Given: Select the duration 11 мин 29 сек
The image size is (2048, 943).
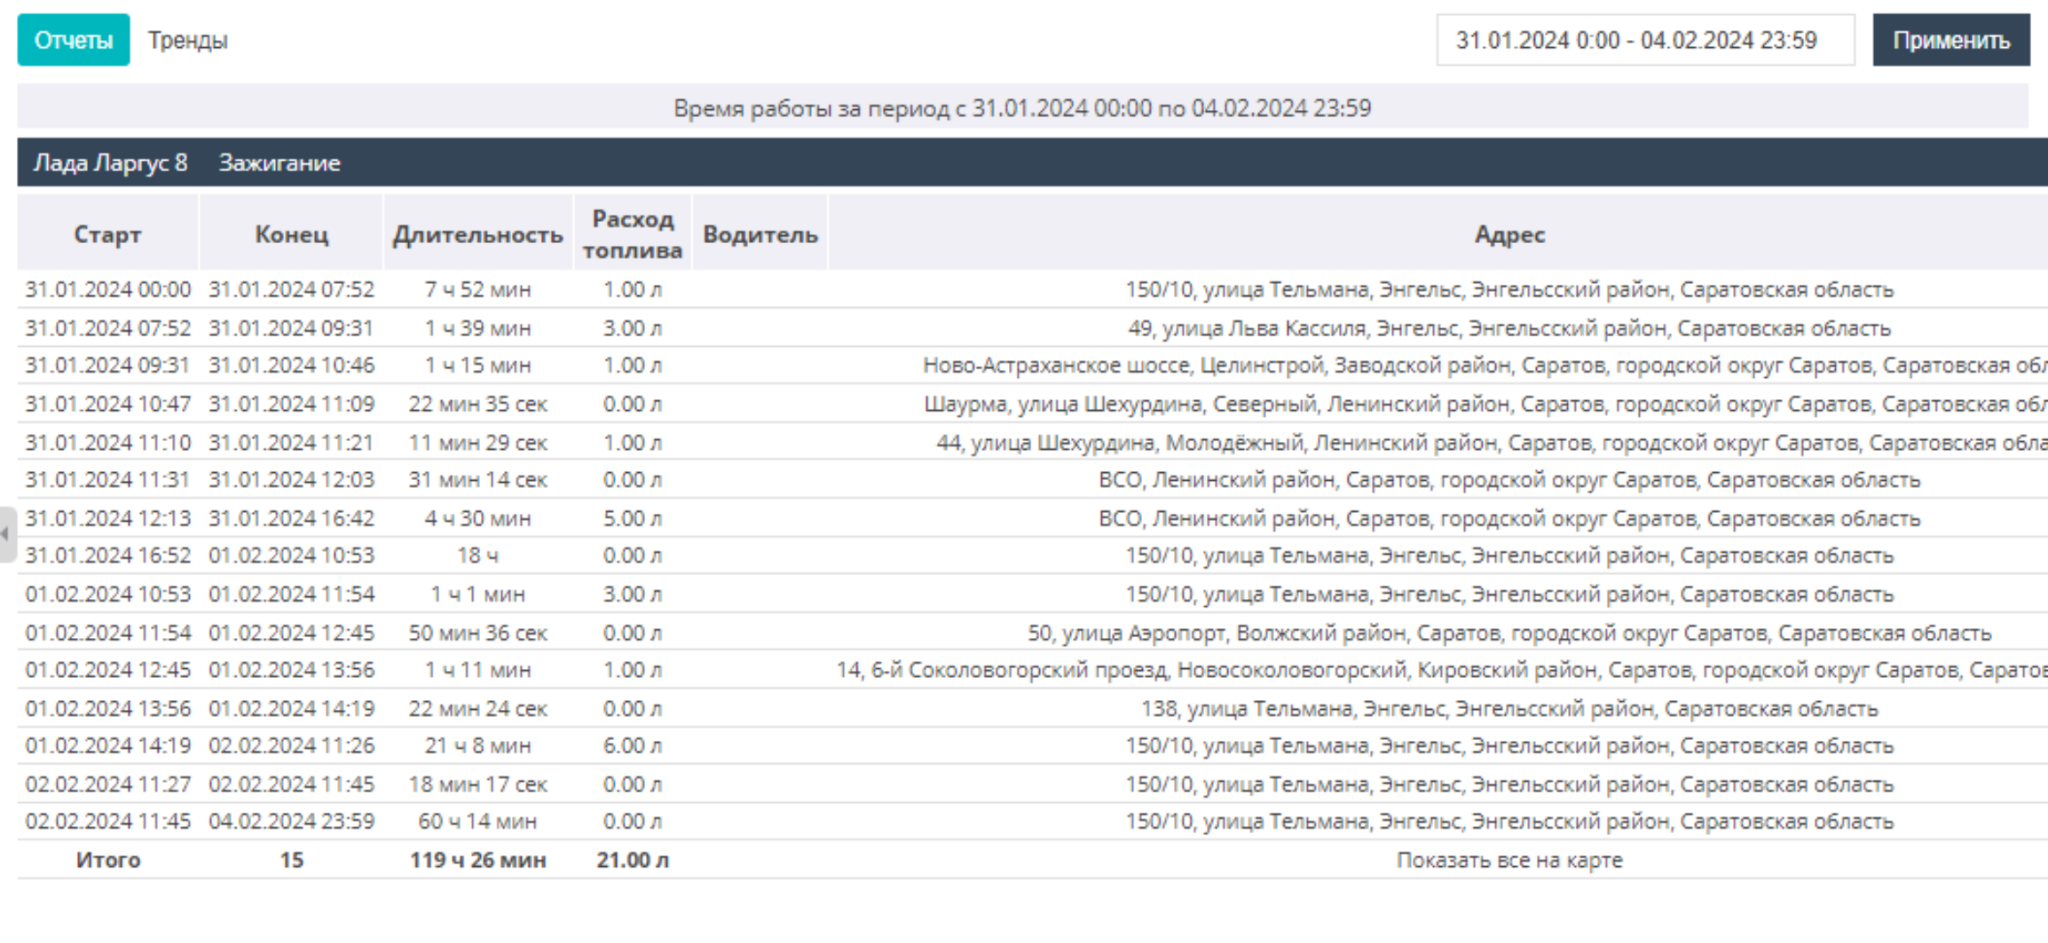Looking at the screenshot, I should (478, 442).
